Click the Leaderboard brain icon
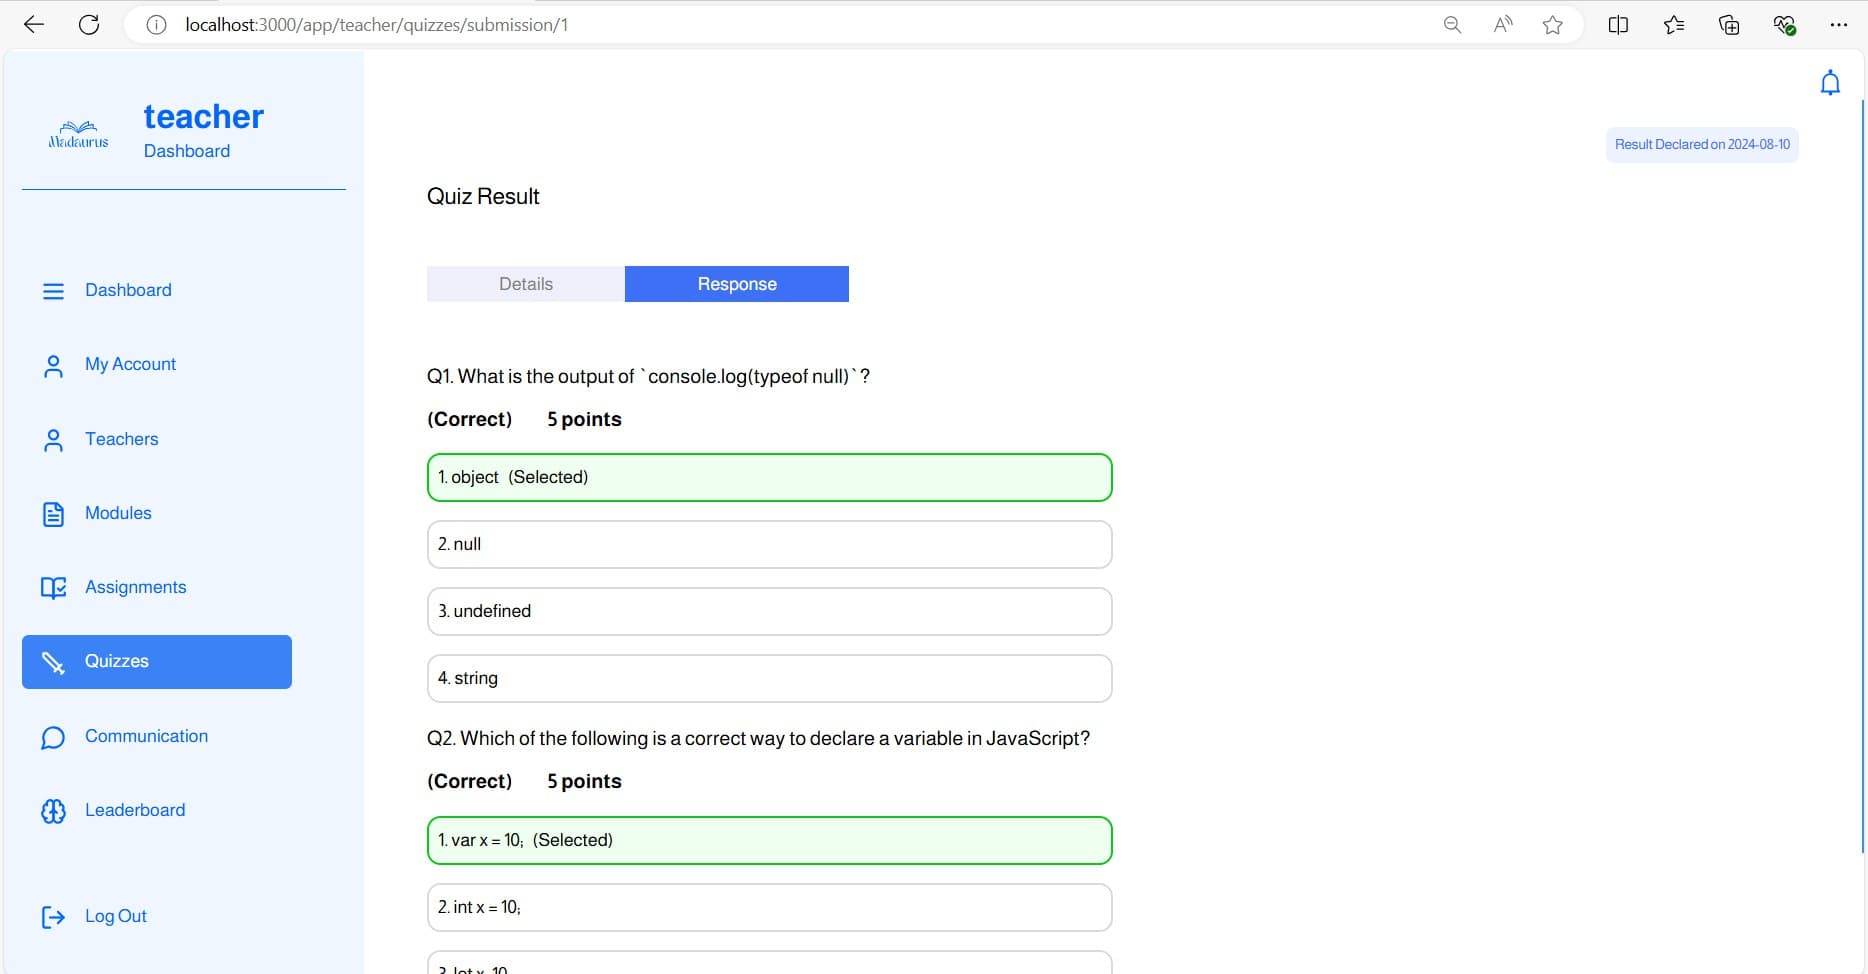The image size is (1868, 974). (x=53, y=811)
